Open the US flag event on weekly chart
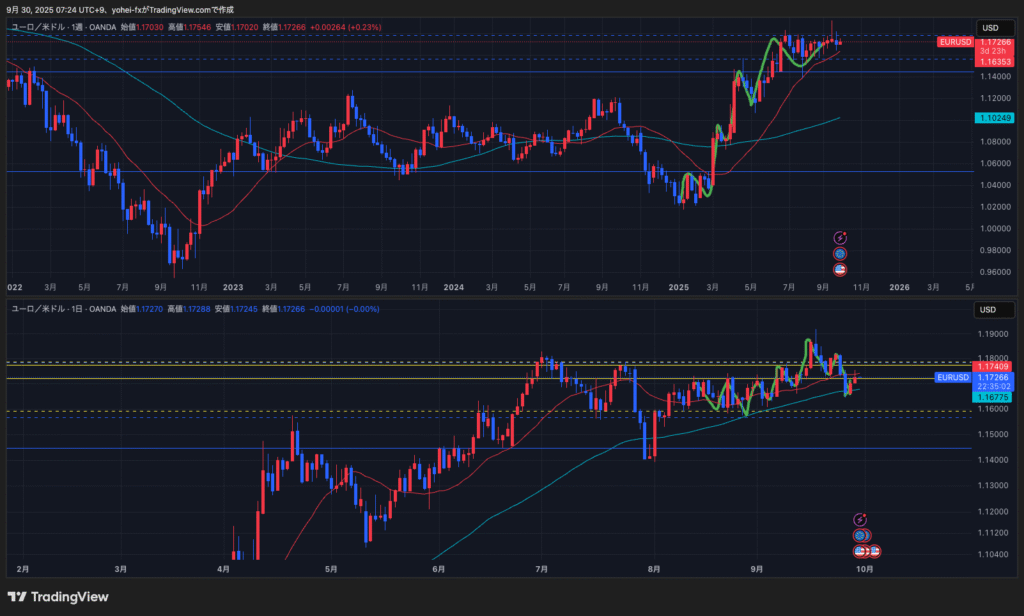The height and width of the screenshot is (616, 1024). coord(840,269)
